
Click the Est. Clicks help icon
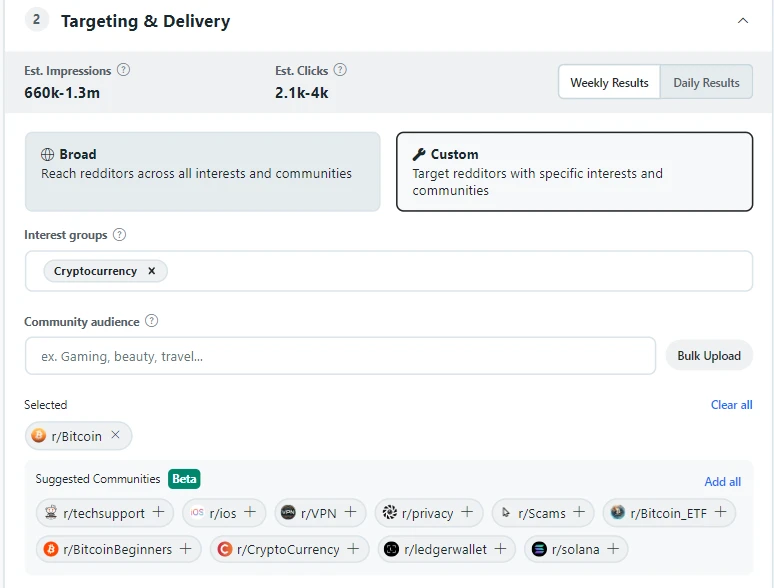tap(340, 70)
